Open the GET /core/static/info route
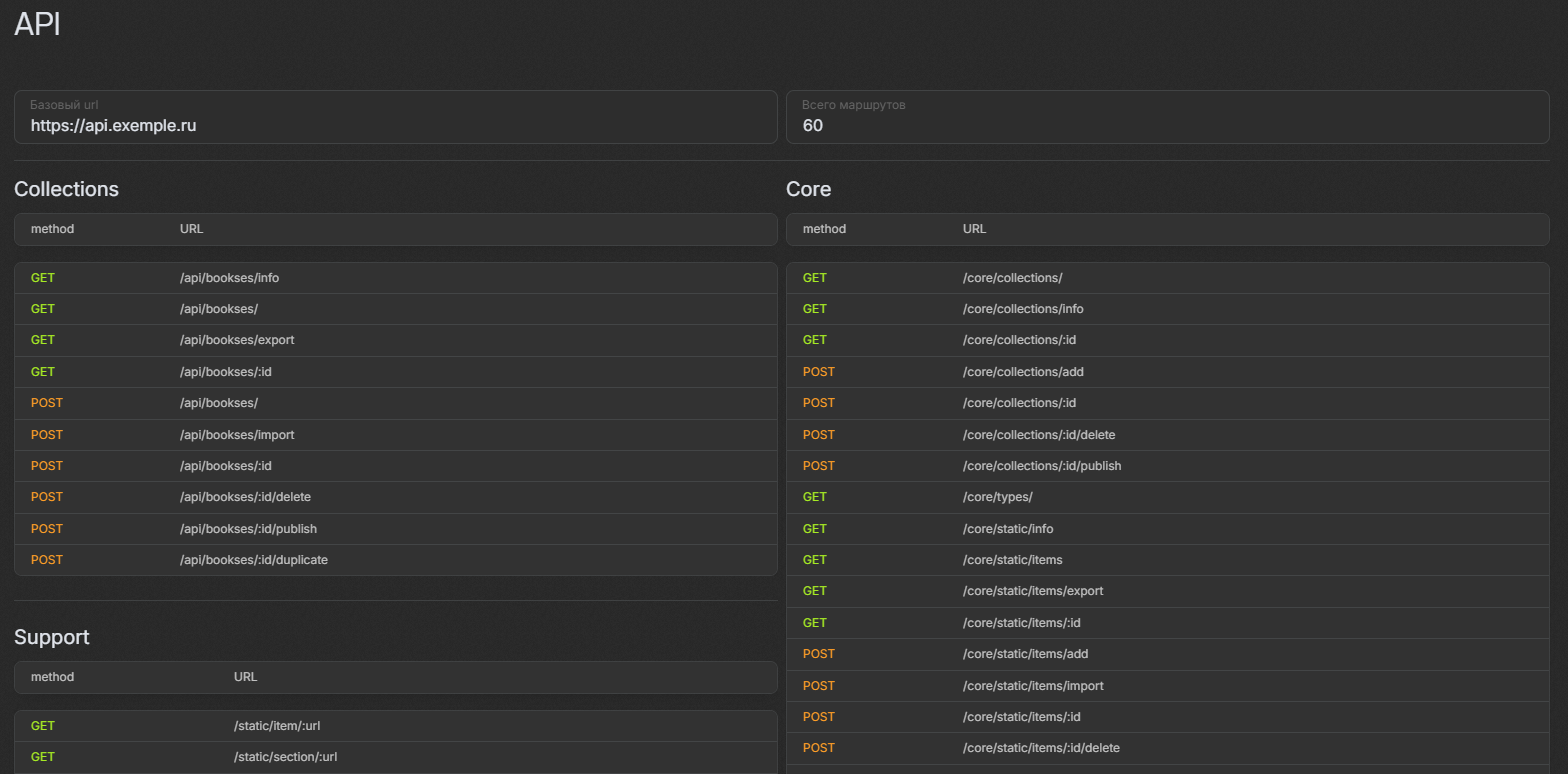 (x=1167, y=529)
